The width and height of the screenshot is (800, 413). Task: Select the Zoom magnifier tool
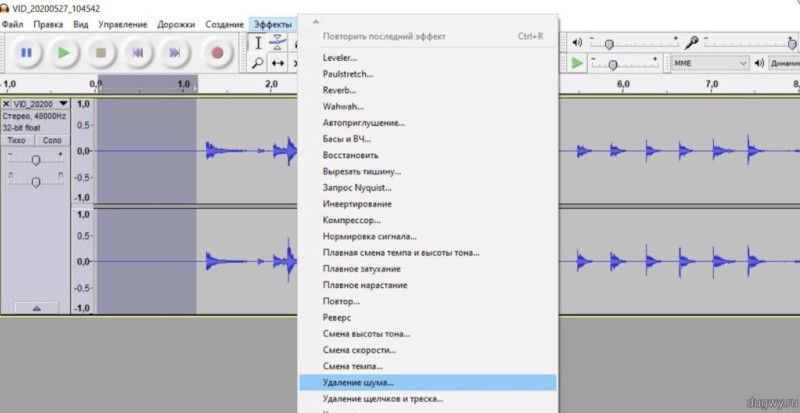click(x=258, y=63)
